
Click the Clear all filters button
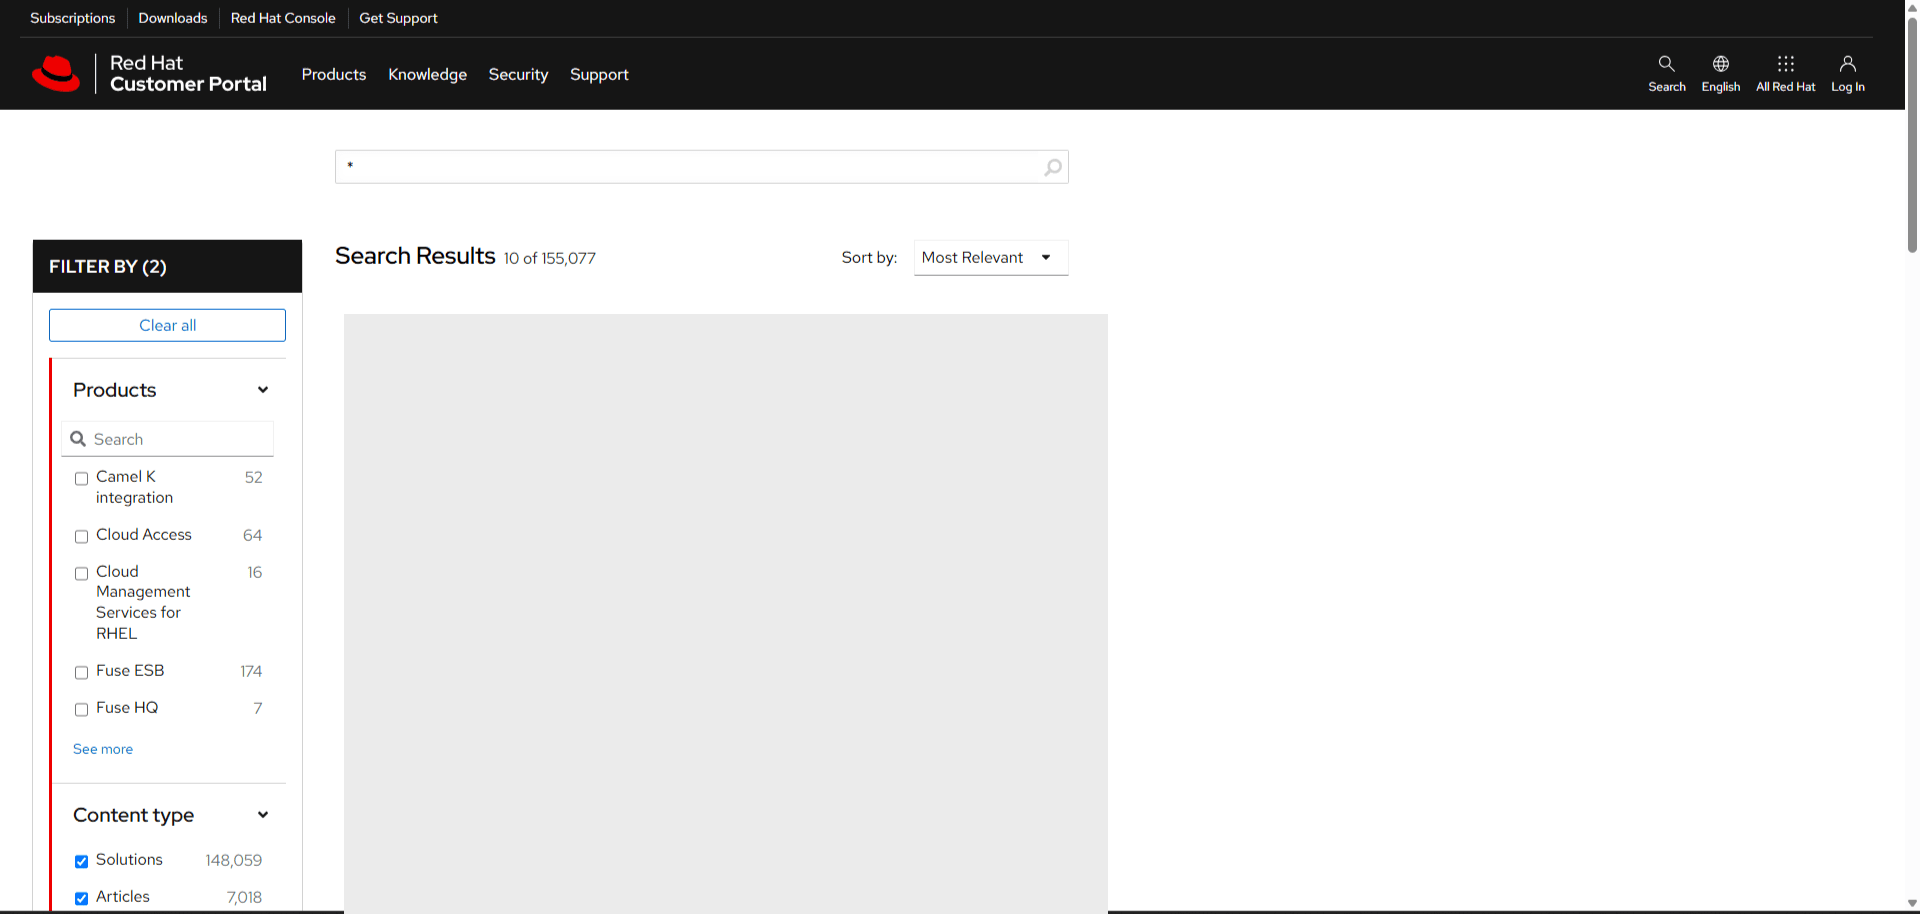[167, 325]
